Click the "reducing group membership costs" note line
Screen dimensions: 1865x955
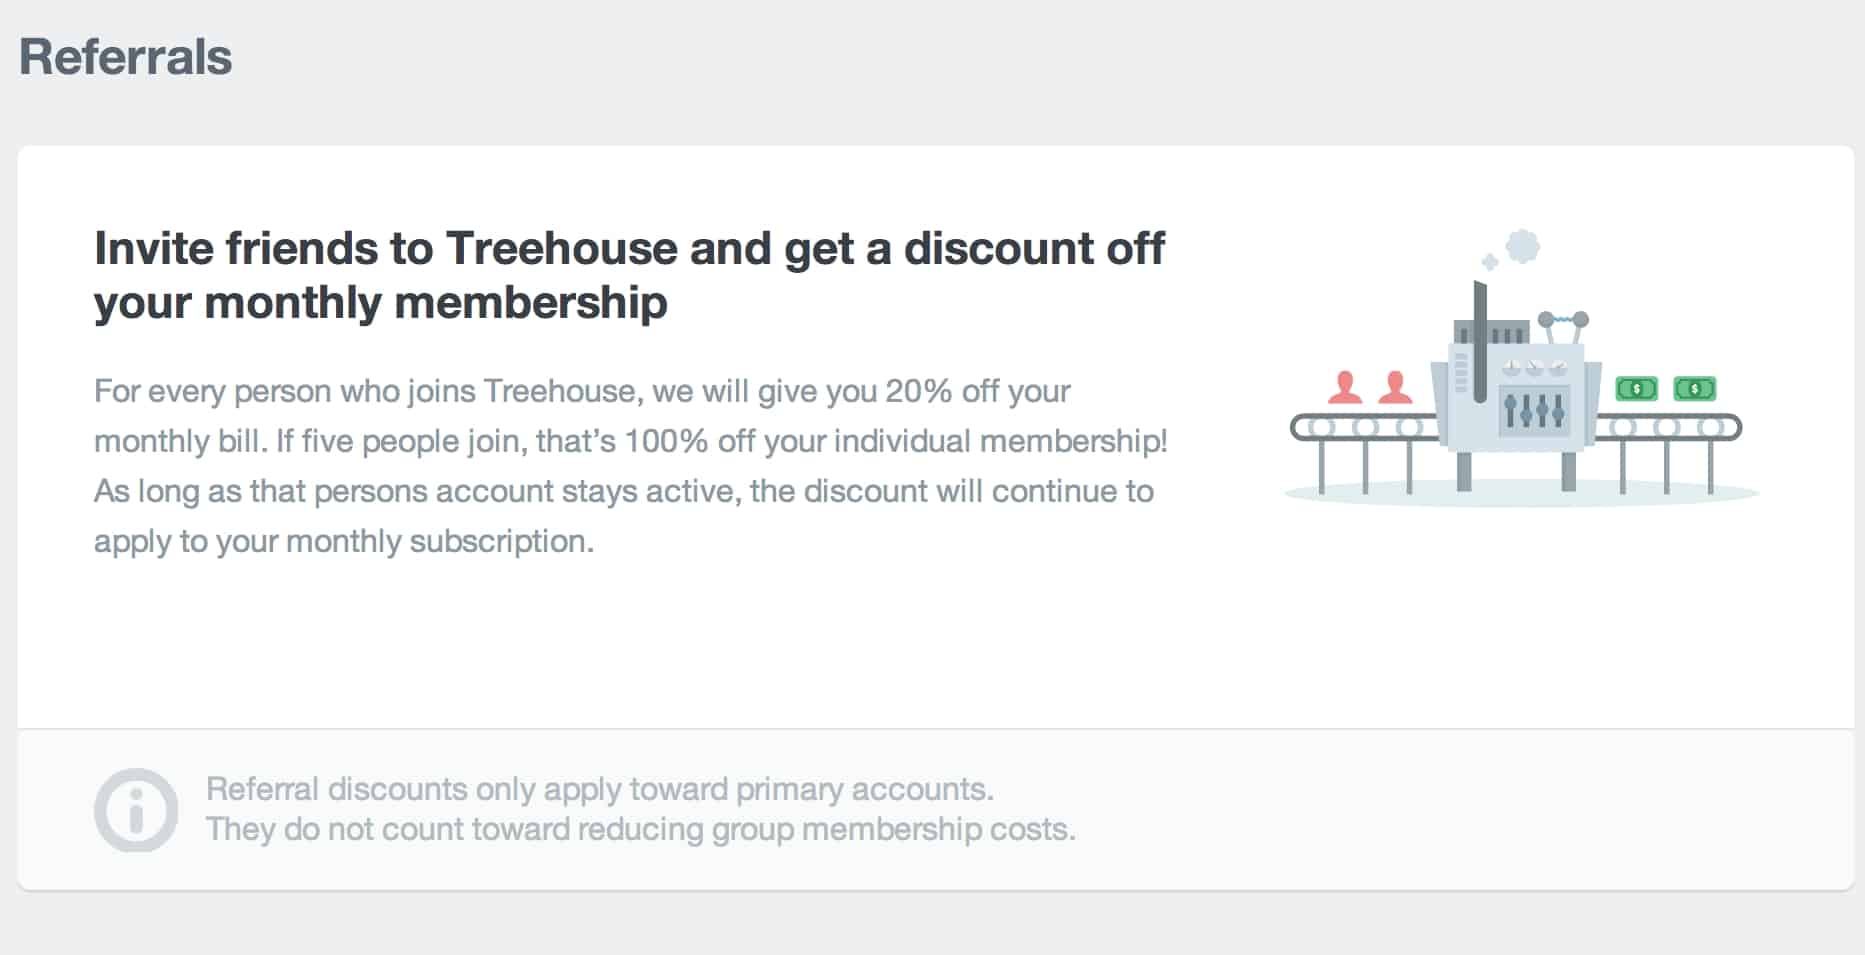[x=640, y=829]
